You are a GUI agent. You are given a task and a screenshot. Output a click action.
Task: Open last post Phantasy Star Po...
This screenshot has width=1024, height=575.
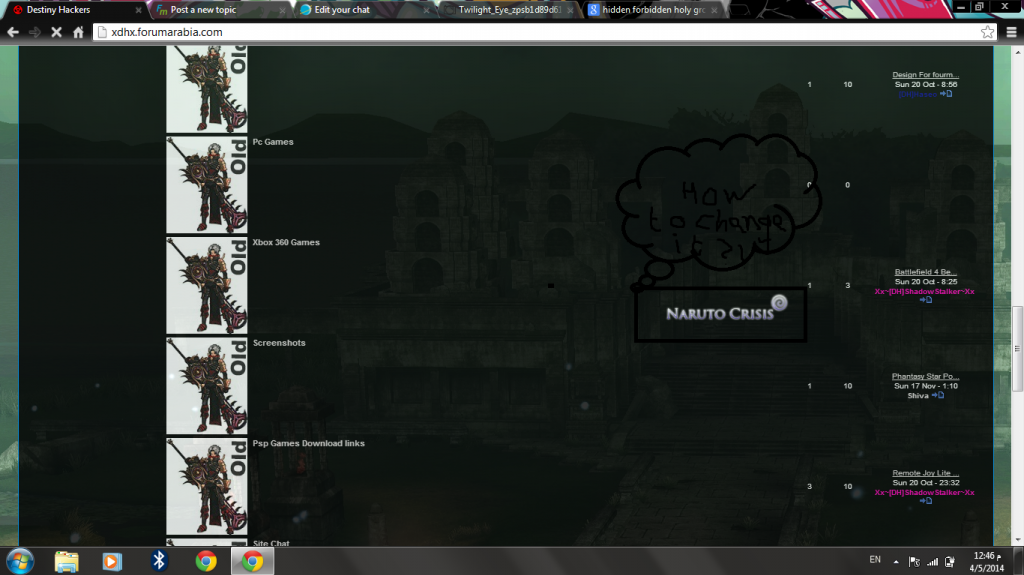click(925, 376)
